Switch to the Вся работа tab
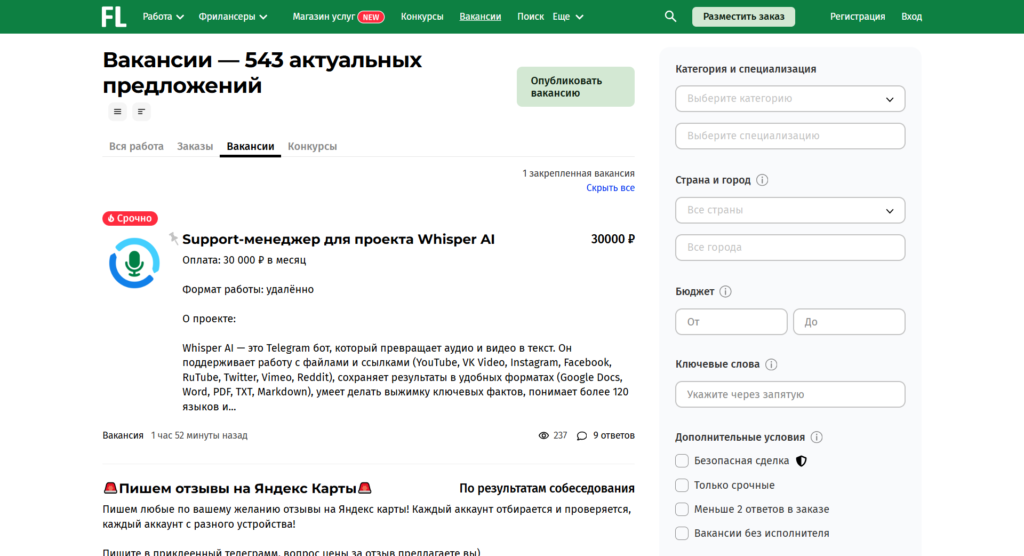This screenshot has width=1024, height=556. [x=136, y=146]
